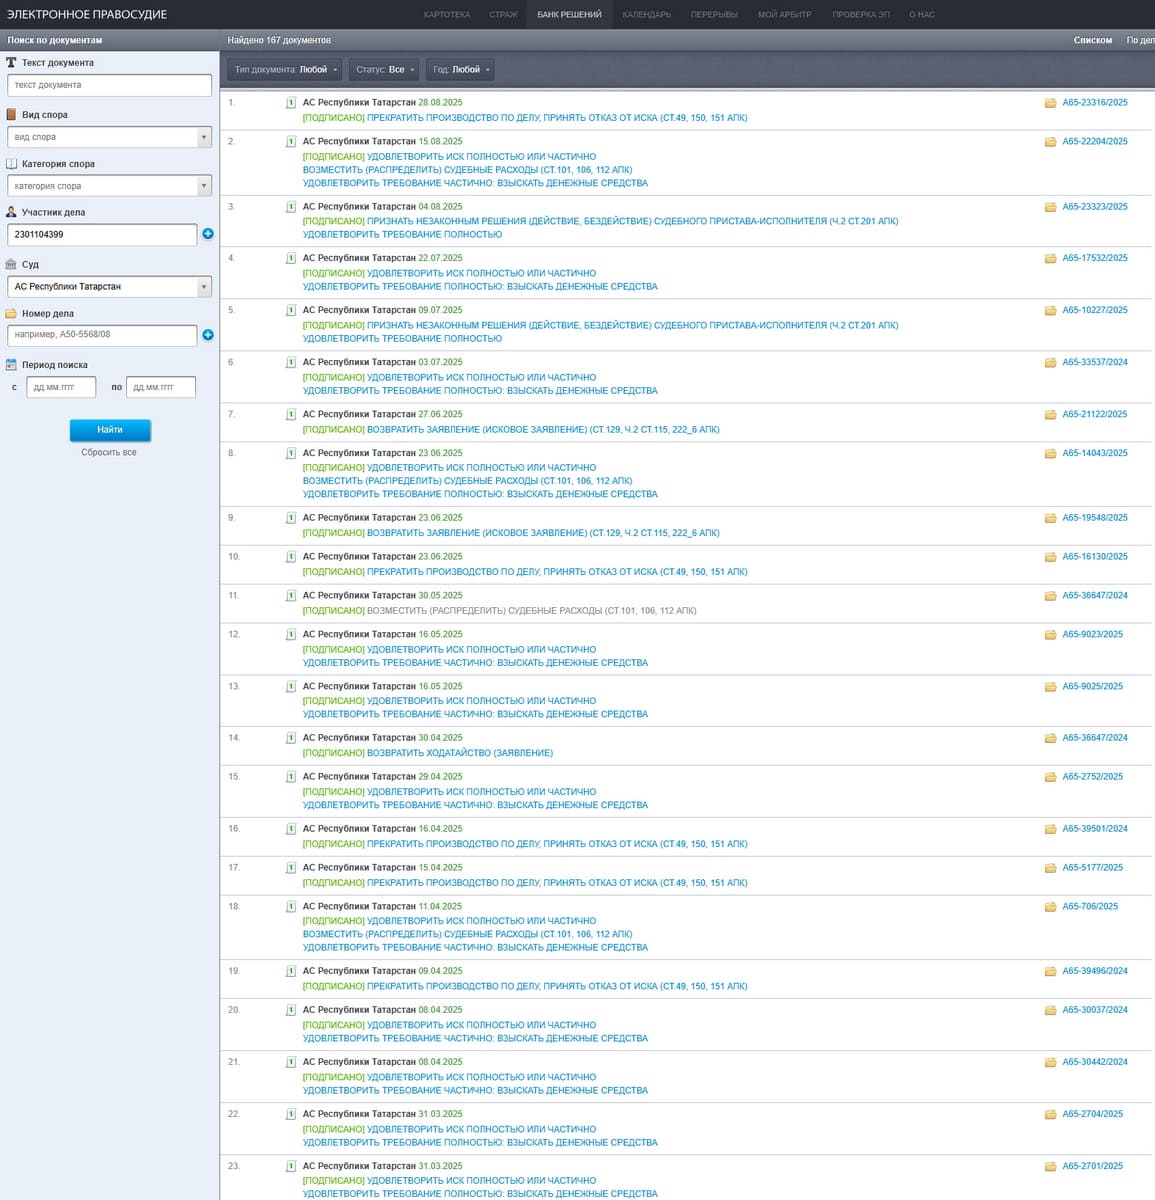Open case link А65-22204/2025
1155x1200 pixels.
pos(1094,142)
